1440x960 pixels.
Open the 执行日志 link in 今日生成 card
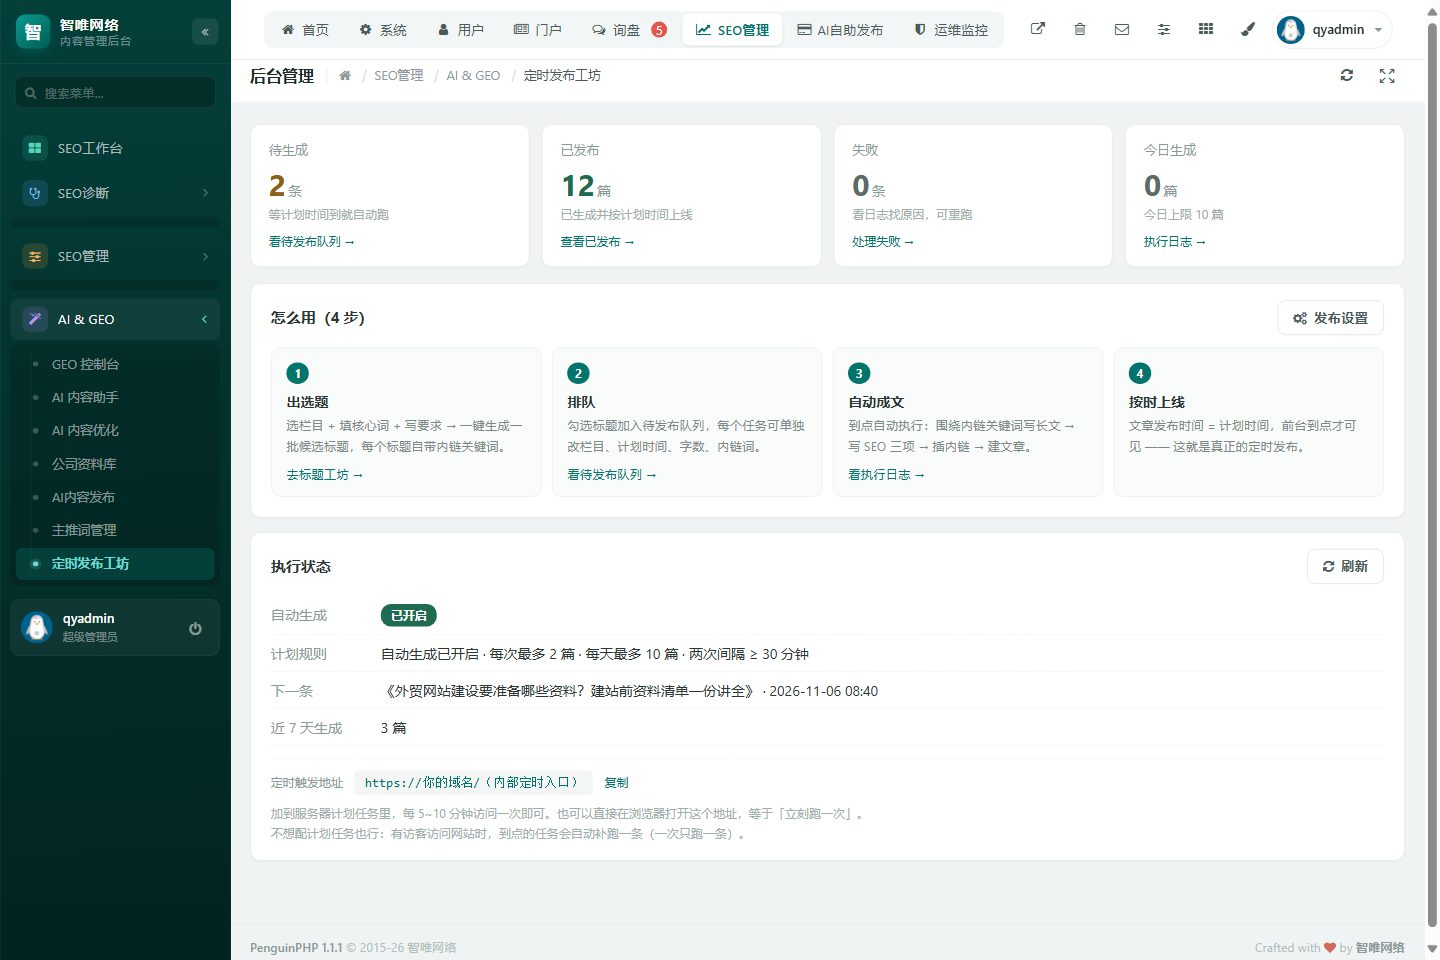(1175, 242)
